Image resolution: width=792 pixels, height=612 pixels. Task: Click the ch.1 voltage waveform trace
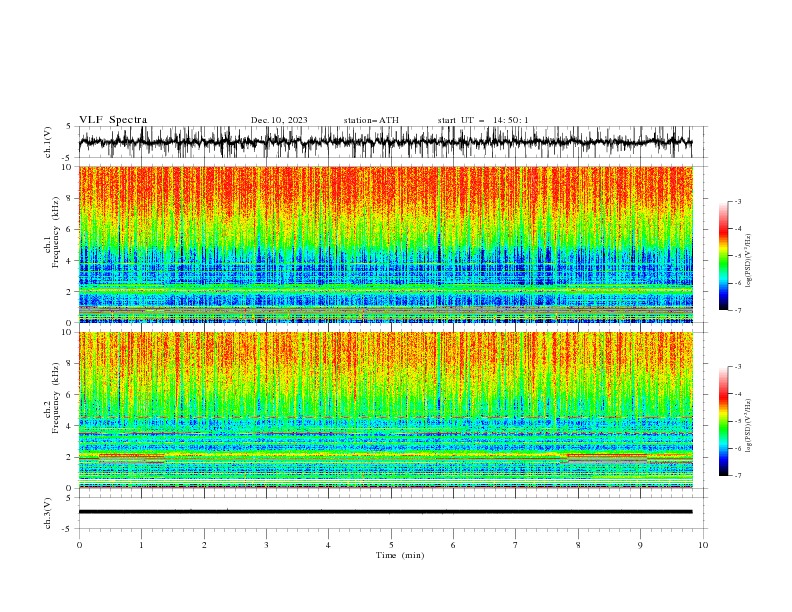(386, 142)
